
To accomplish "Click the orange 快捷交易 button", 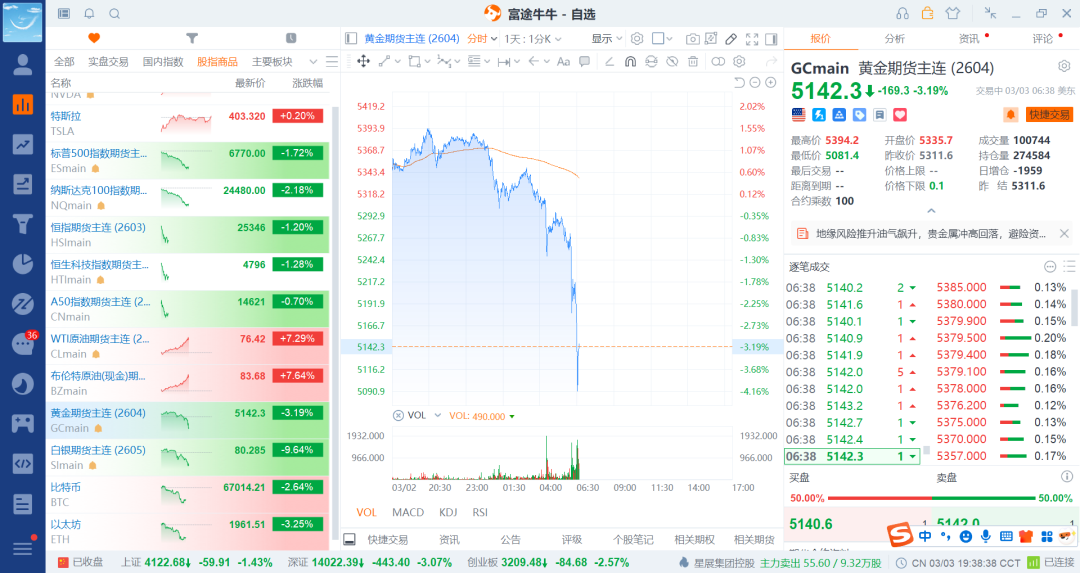I will [1050, 114].
